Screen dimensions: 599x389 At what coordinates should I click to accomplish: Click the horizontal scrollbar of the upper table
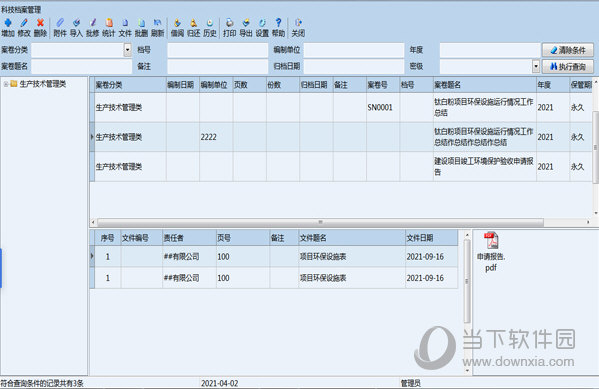(320, 222)
